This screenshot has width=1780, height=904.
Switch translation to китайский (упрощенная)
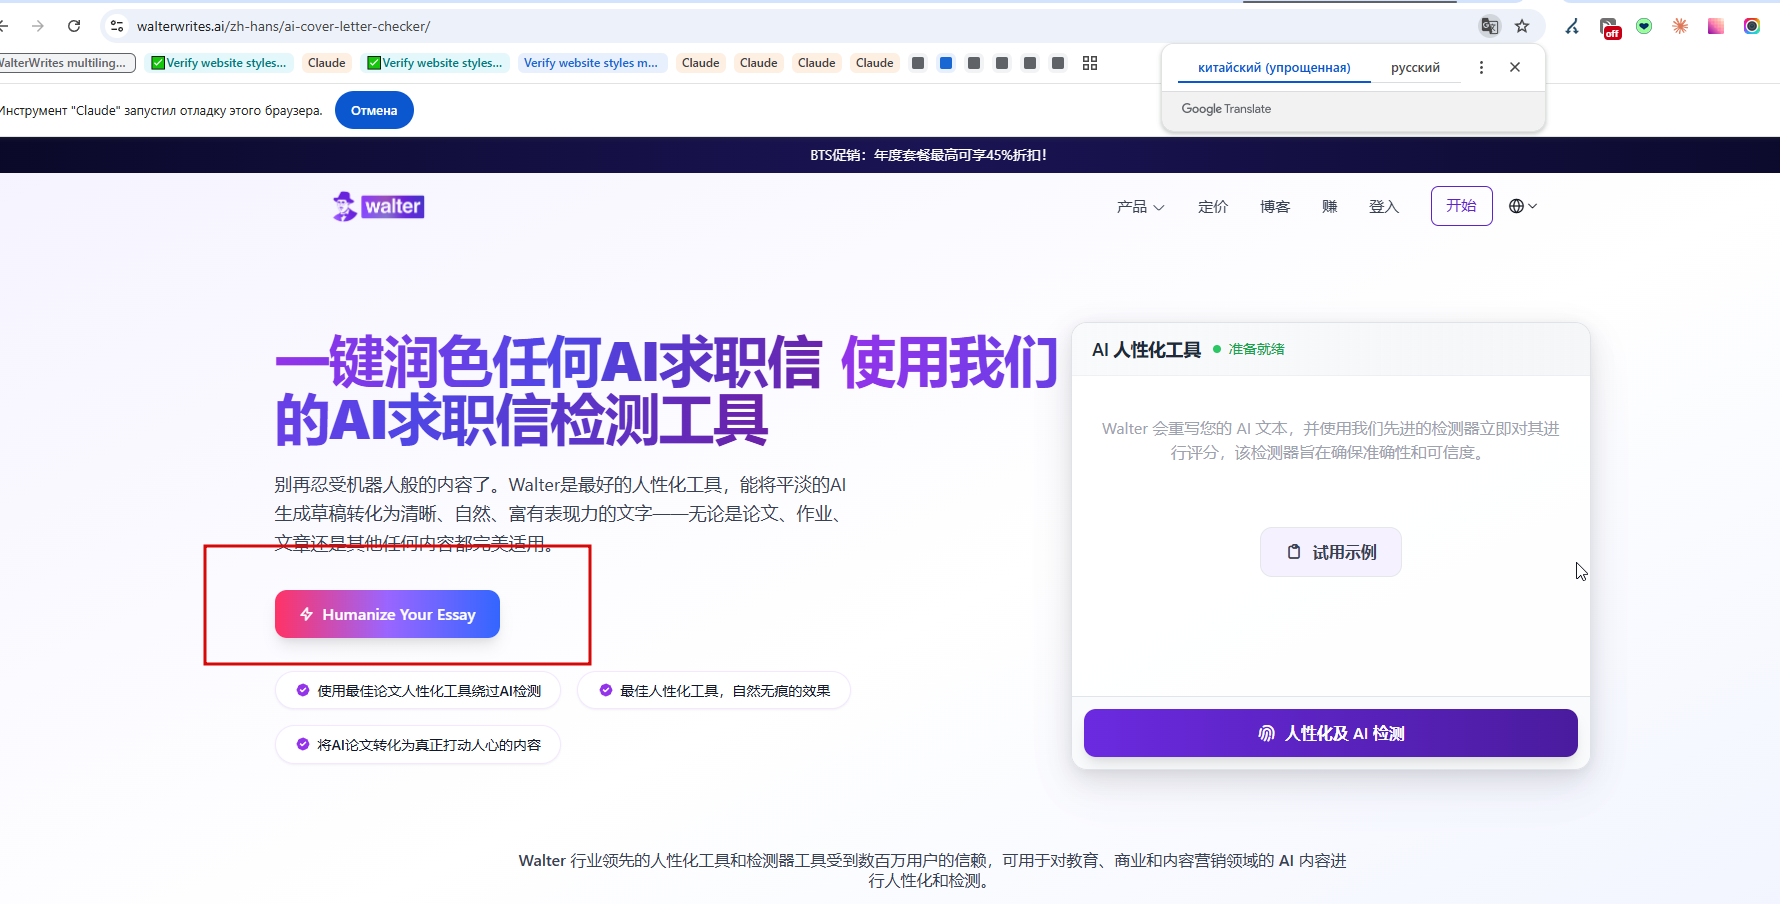1274,67
